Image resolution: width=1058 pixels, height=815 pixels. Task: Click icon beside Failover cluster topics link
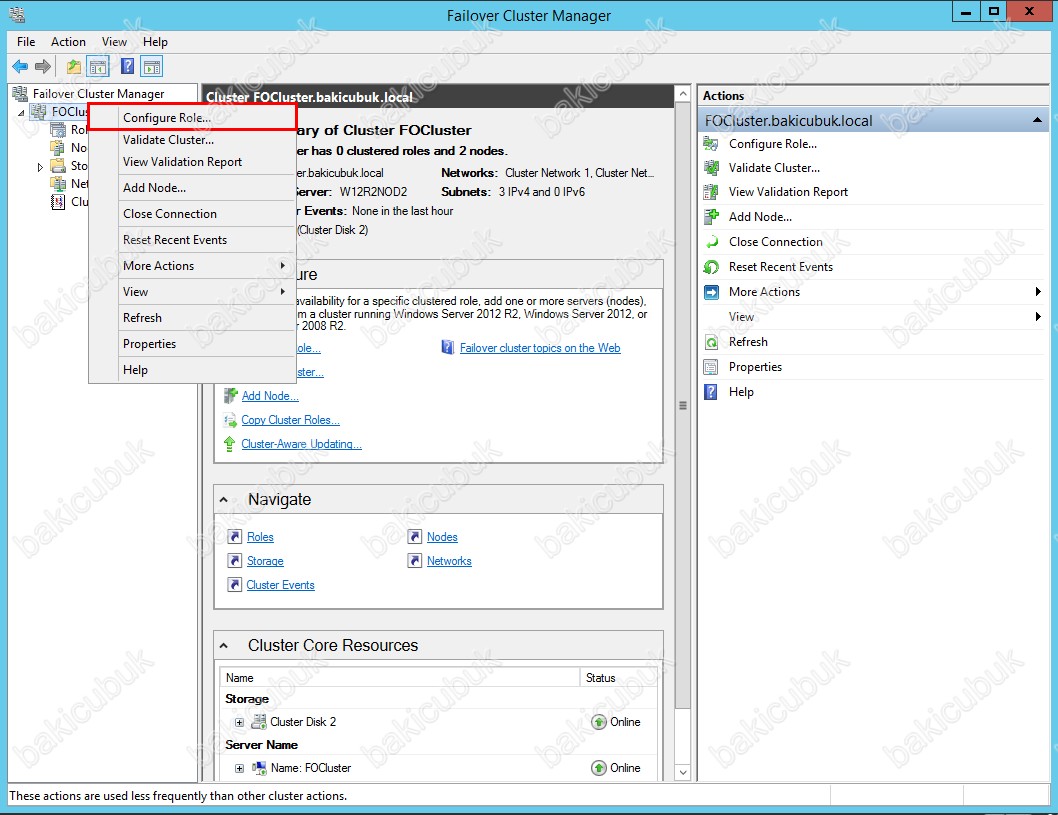point(447,347)
